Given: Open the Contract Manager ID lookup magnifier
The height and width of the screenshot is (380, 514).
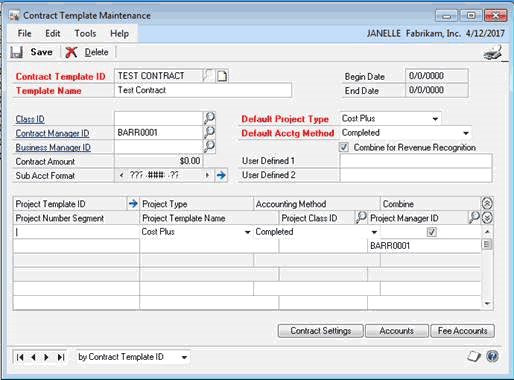Looking at the screenshot, I should (209, 132).
